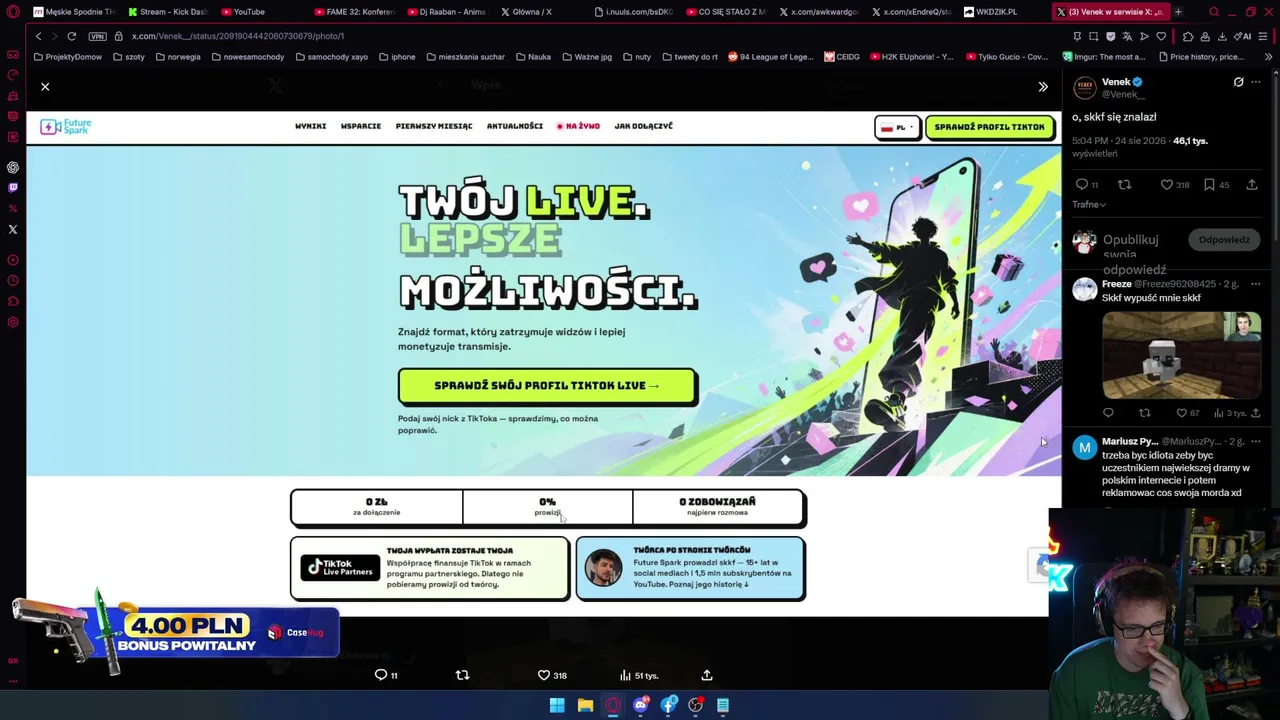This screenshot has height=720, width=1280.
Task: Expand the Trafne reply sorting dropdown
Action: coord(1089,204)
